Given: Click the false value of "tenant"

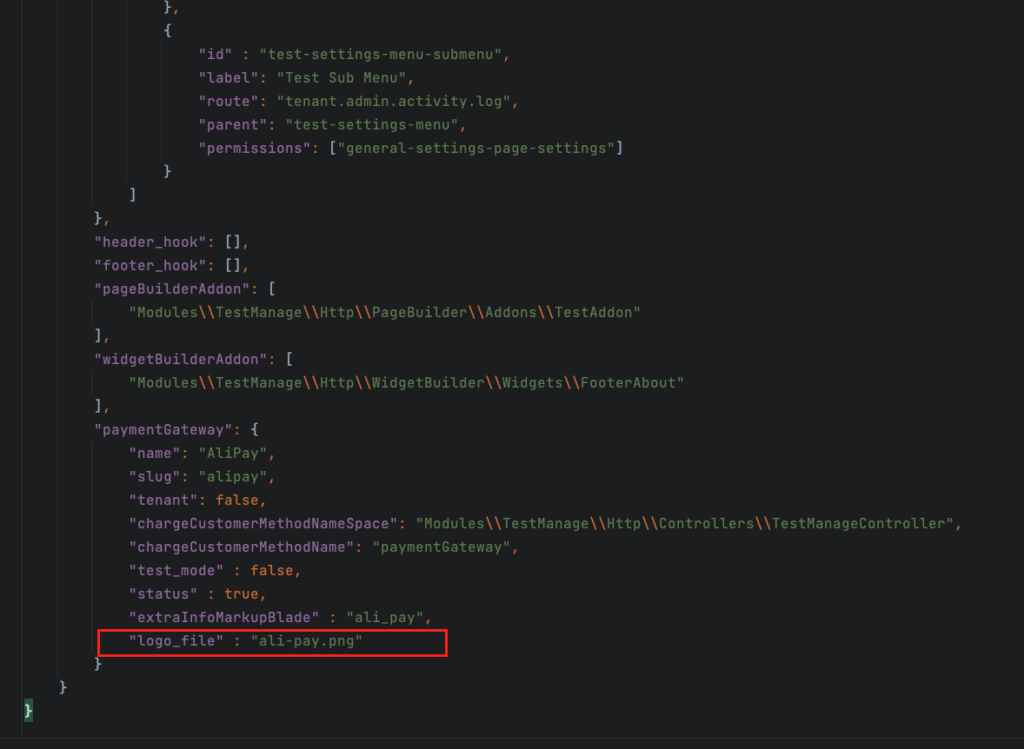Looking at the screenshot, I should click(x=237, y=501).
